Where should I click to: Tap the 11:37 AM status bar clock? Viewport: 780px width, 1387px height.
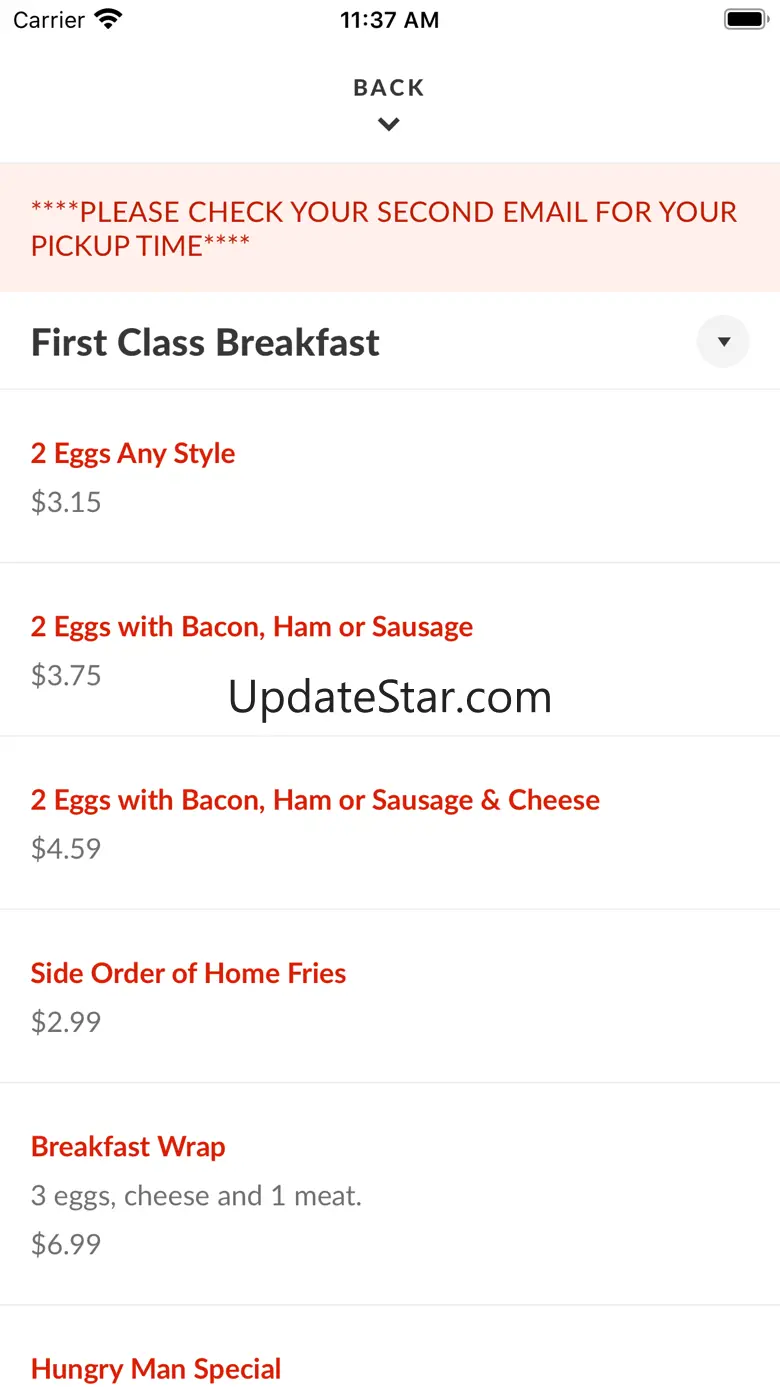pos(389,20)
